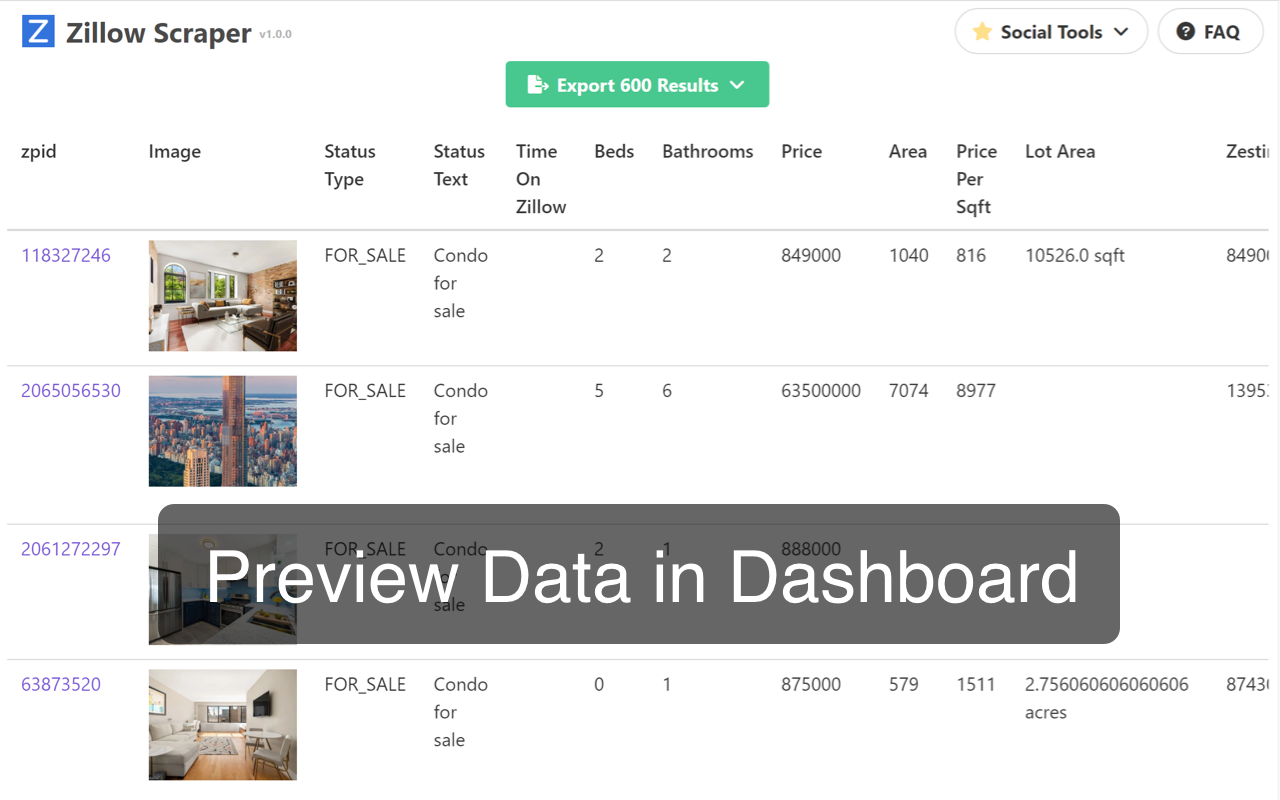Click the Time On Zillow column header
1280x800 pixels.
click(x=541, y=179)
